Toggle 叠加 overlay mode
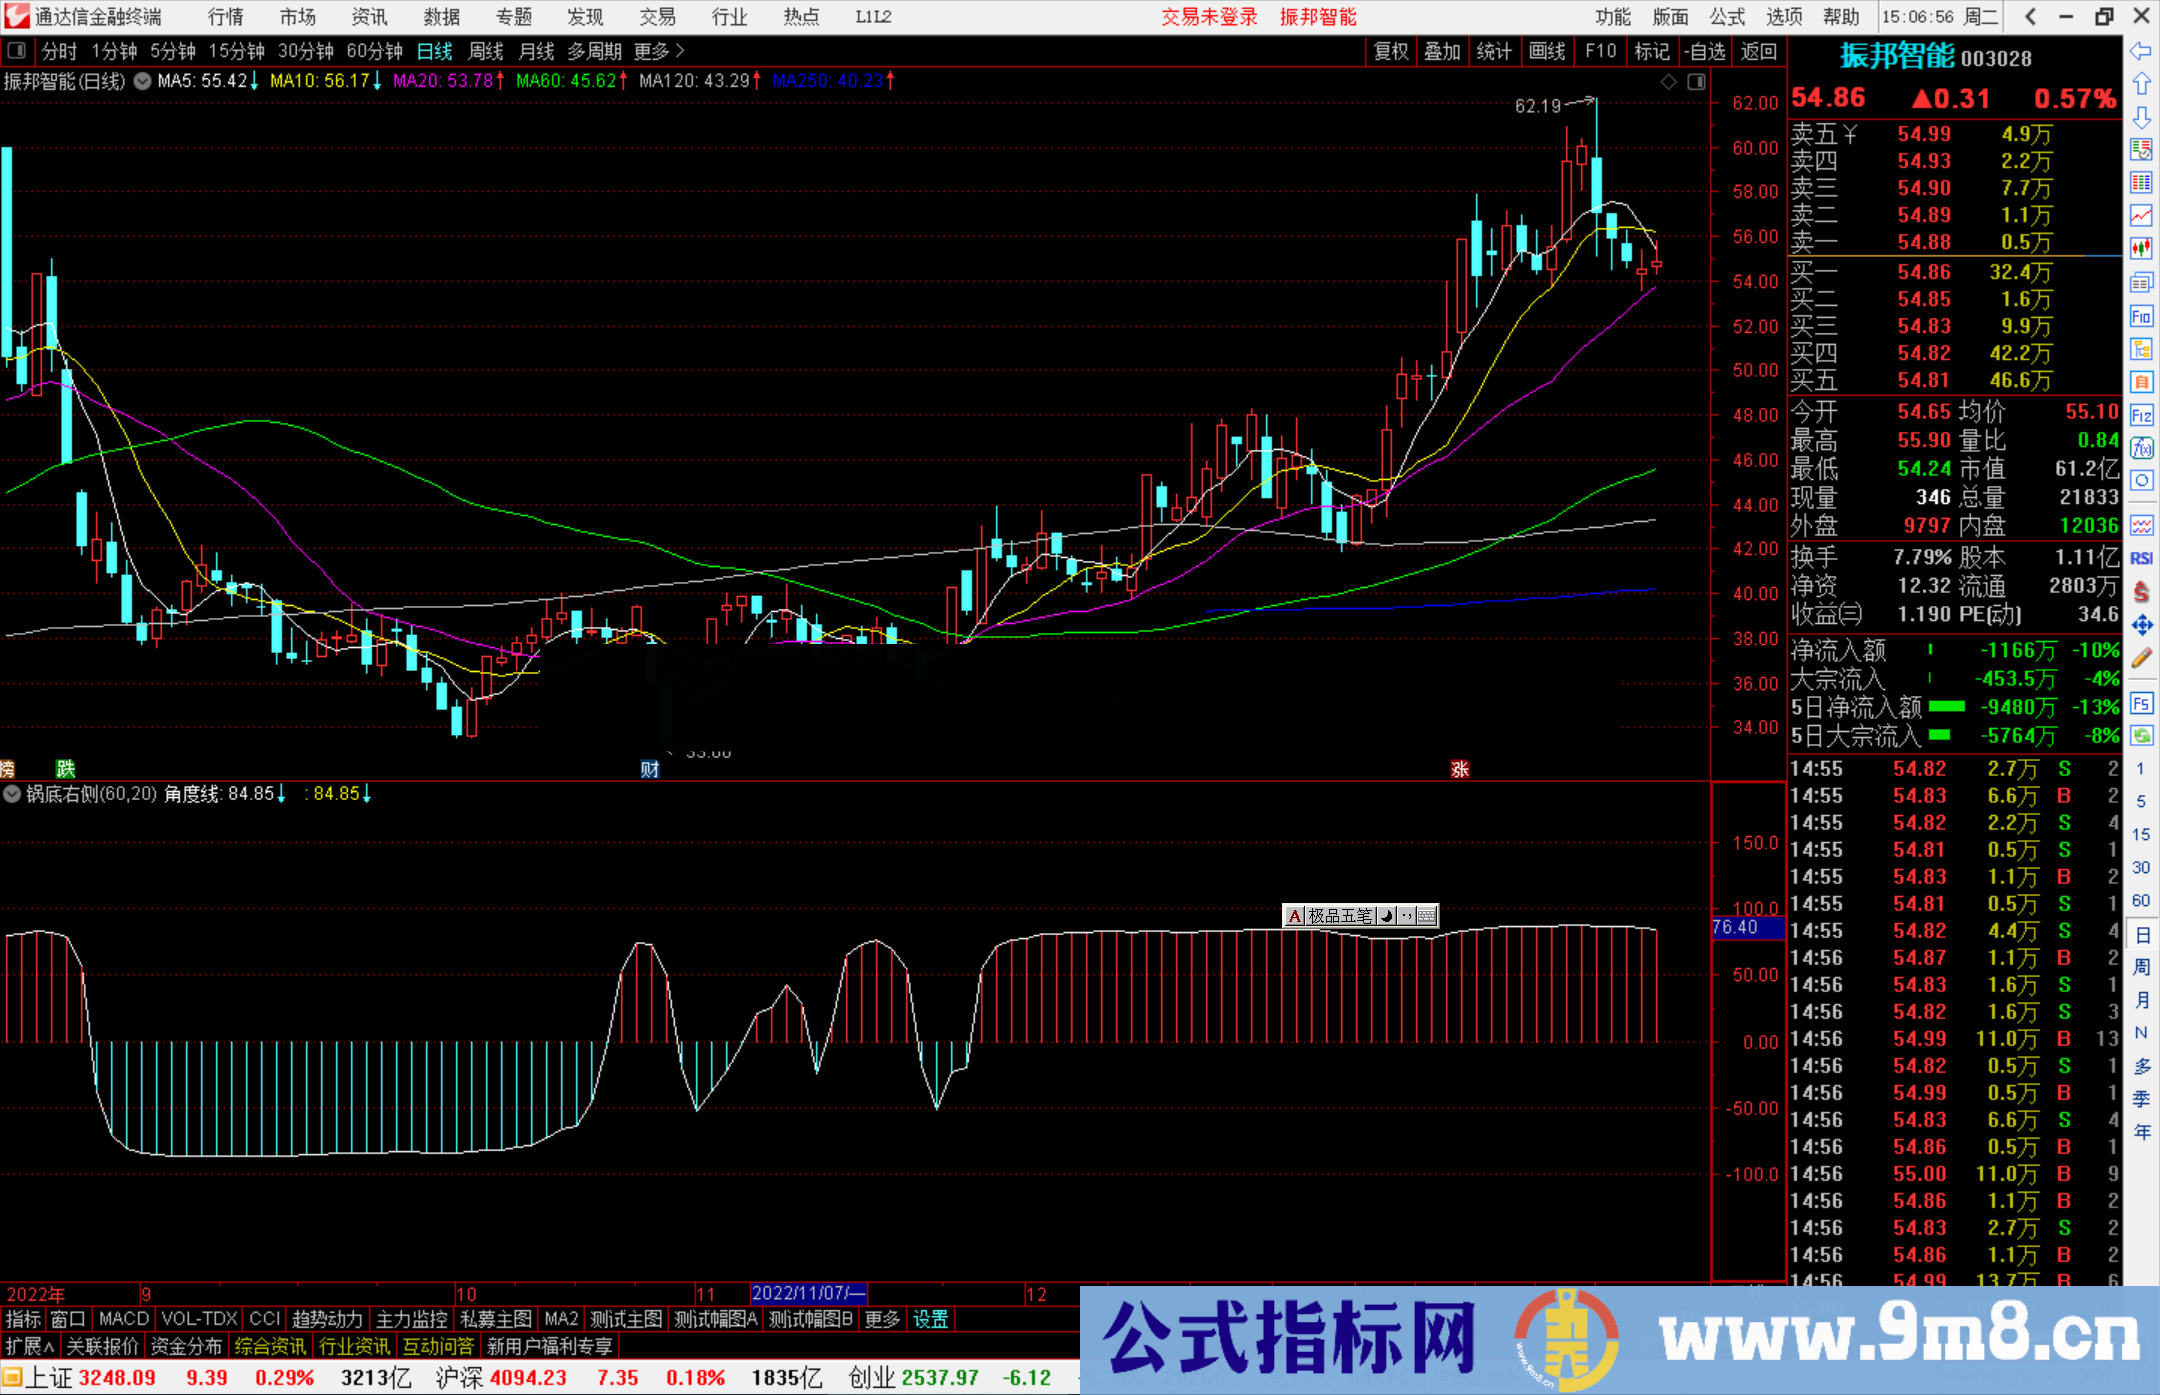The height and width of the screenshot is (1395, 2160). click(1443, 51)
